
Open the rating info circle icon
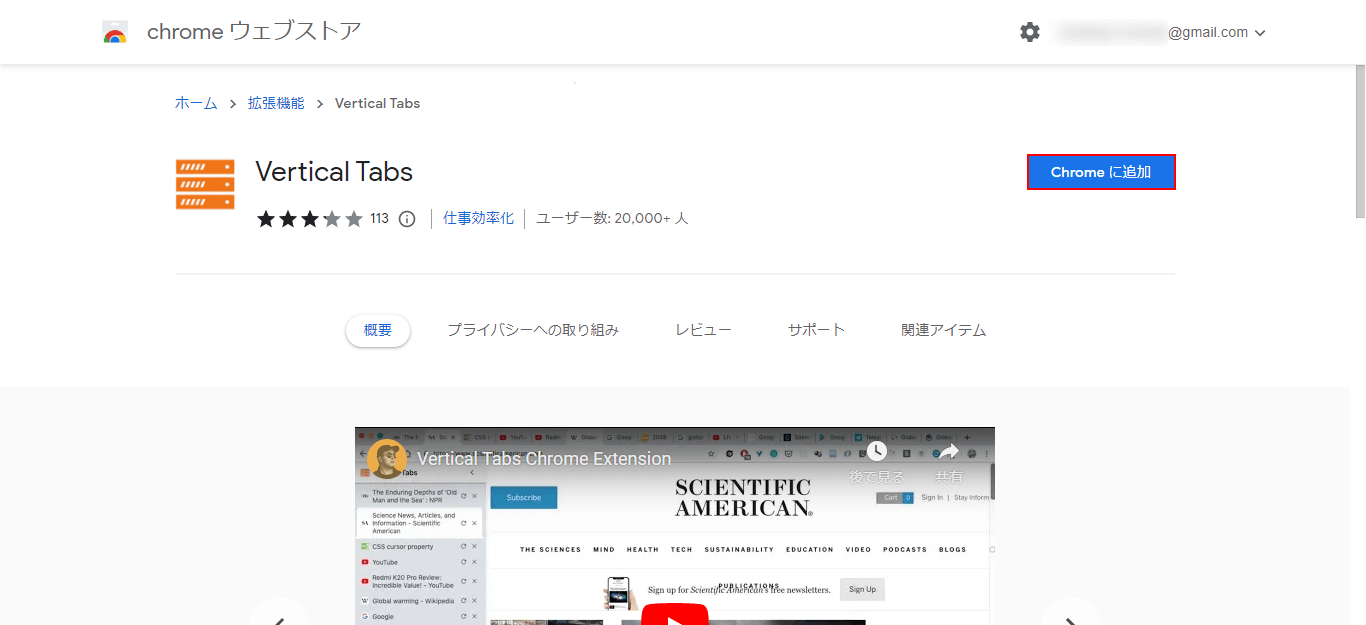tap(407, 219)
